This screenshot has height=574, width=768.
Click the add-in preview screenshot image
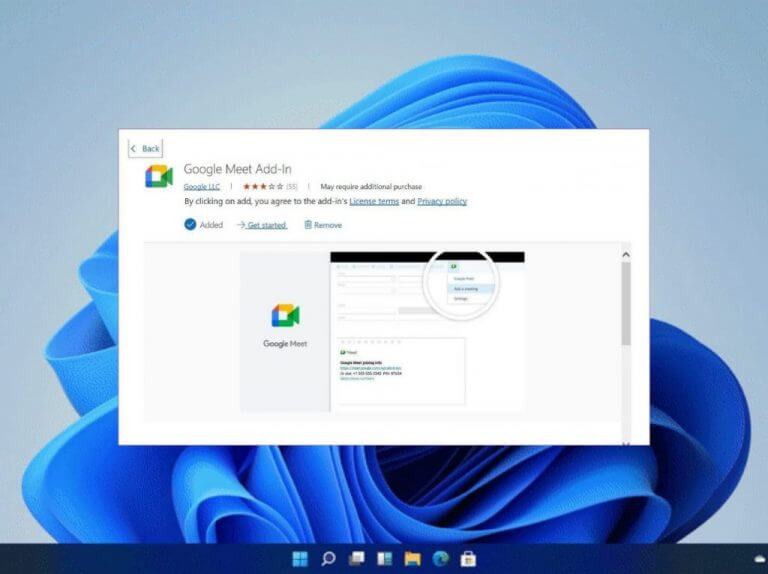382,332
